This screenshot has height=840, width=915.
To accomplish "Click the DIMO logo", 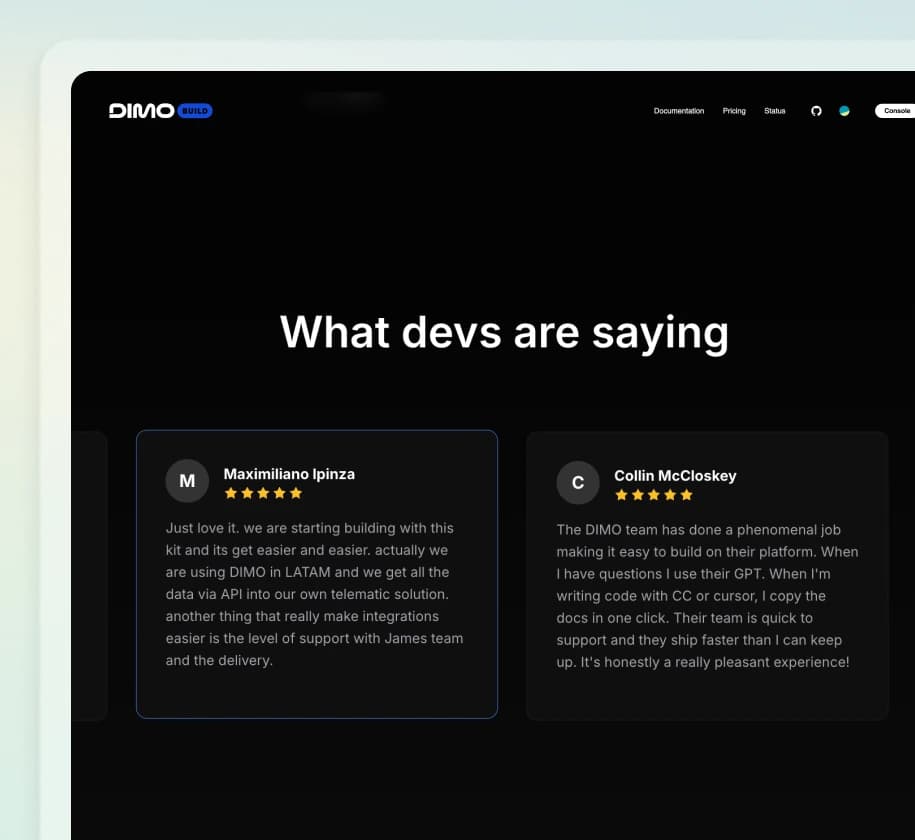I will click(138, 111).
